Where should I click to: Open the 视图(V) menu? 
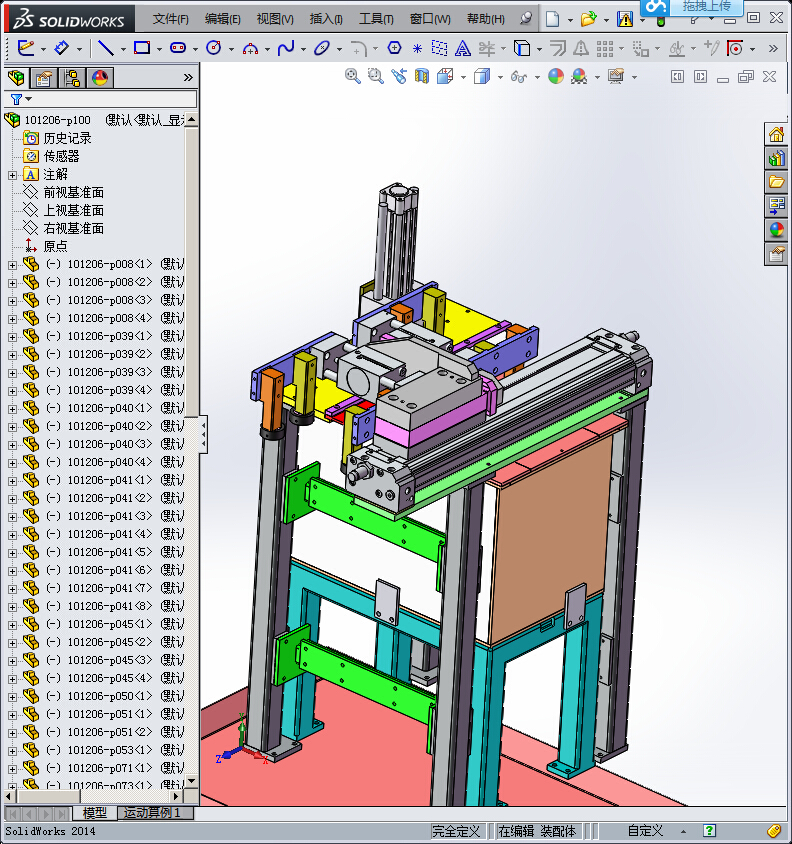coord(275,19)
